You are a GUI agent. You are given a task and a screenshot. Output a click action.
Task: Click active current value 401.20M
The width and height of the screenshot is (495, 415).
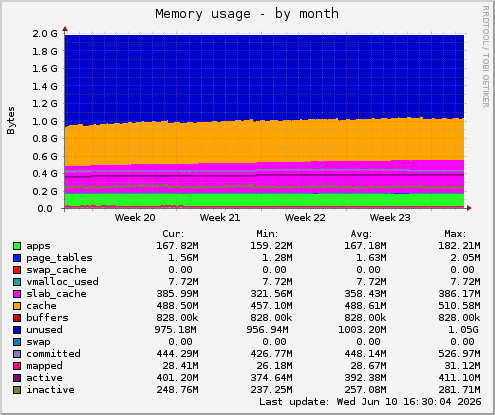pyautogui.click(x=177, y=378)
